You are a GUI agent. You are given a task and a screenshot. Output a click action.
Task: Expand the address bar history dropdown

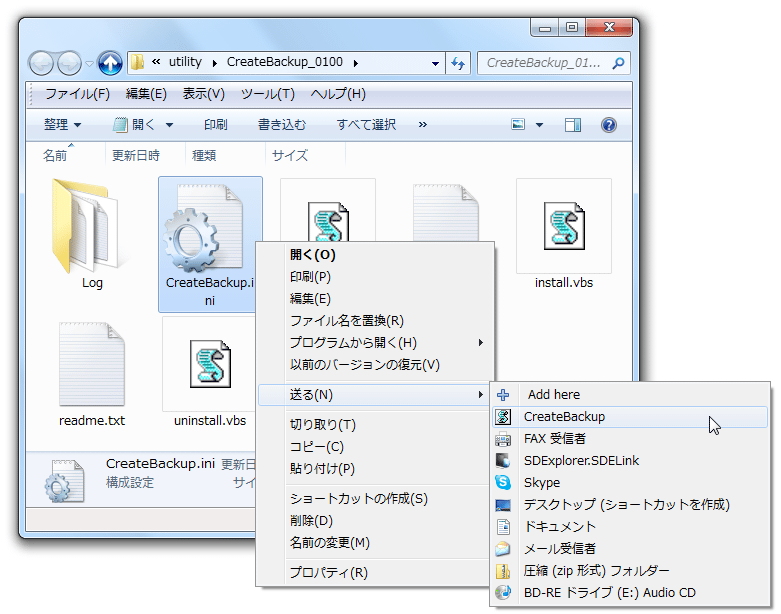coord(435,63)
